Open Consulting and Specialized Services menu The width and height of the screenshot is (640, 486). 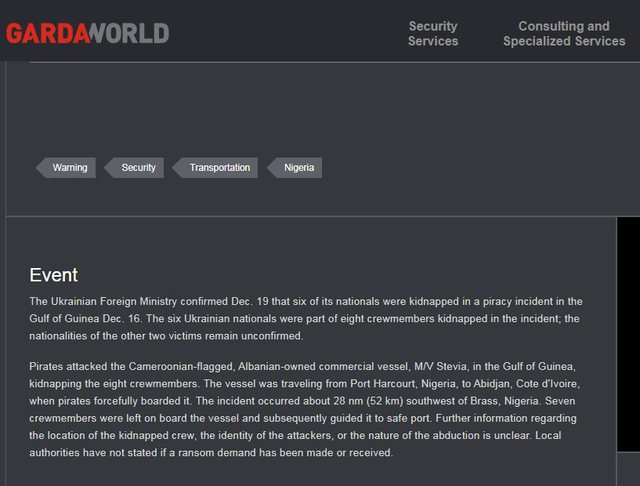click(x=564, y=33)
